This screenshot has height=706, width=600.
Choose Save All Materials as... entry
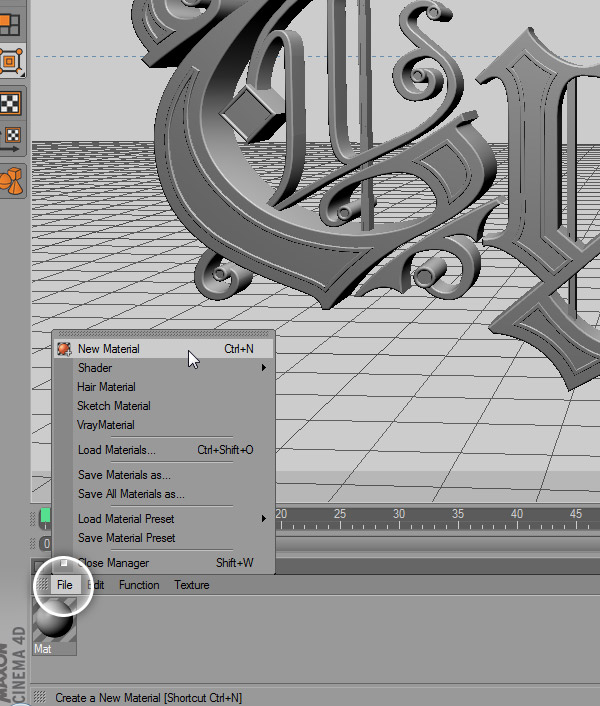(x=163, y=494)
